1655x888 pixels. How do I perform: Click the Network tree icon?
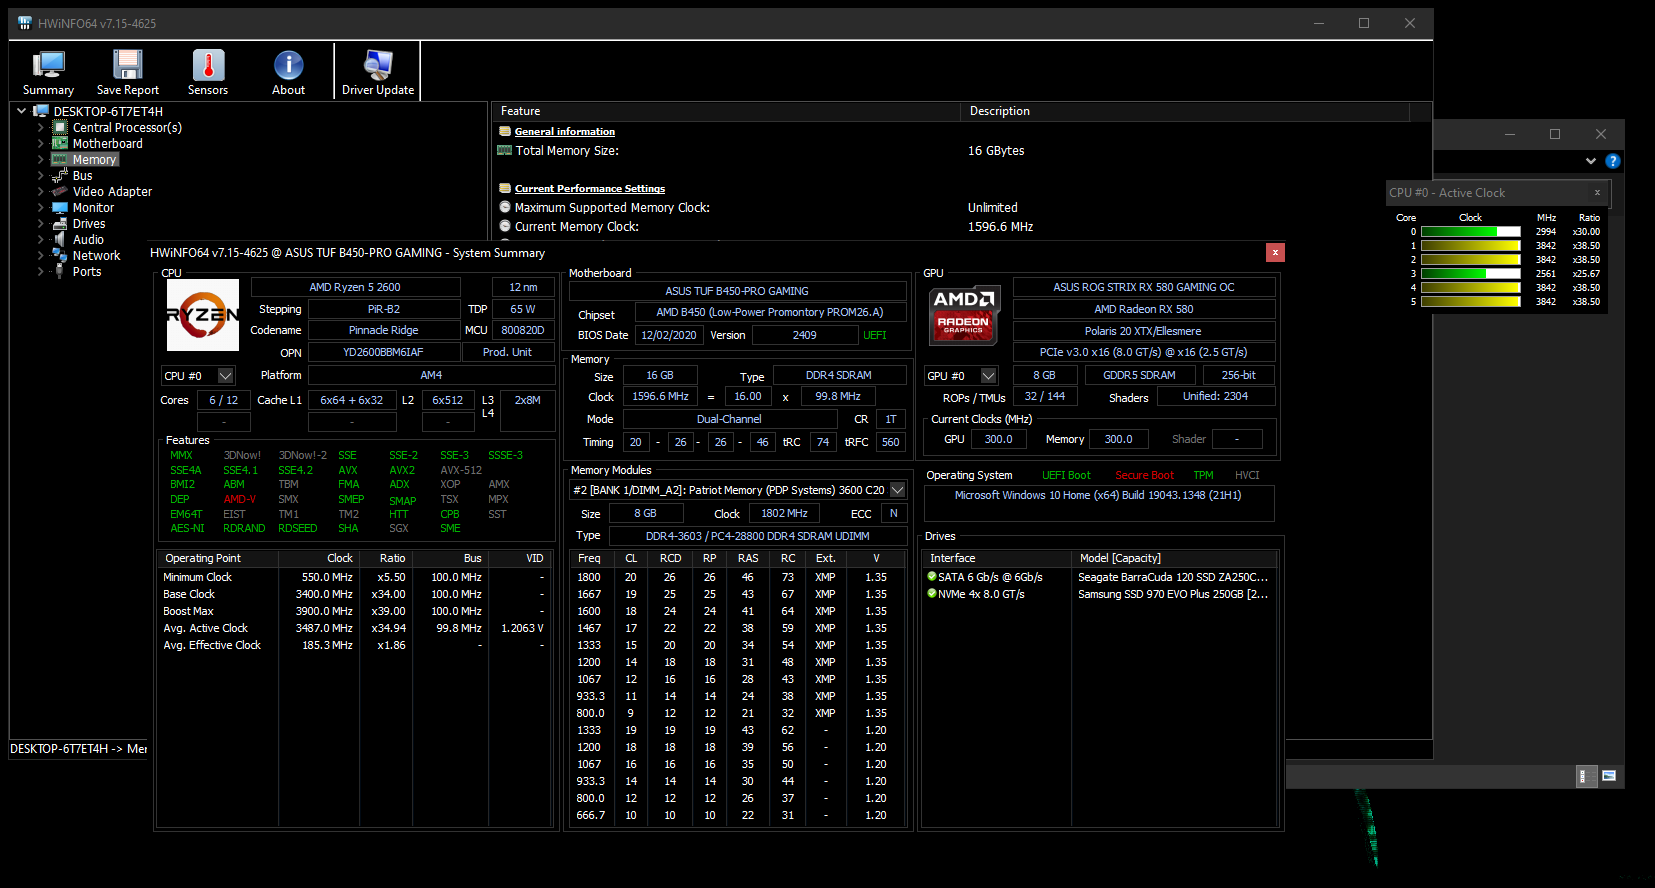tap(60, 255)
